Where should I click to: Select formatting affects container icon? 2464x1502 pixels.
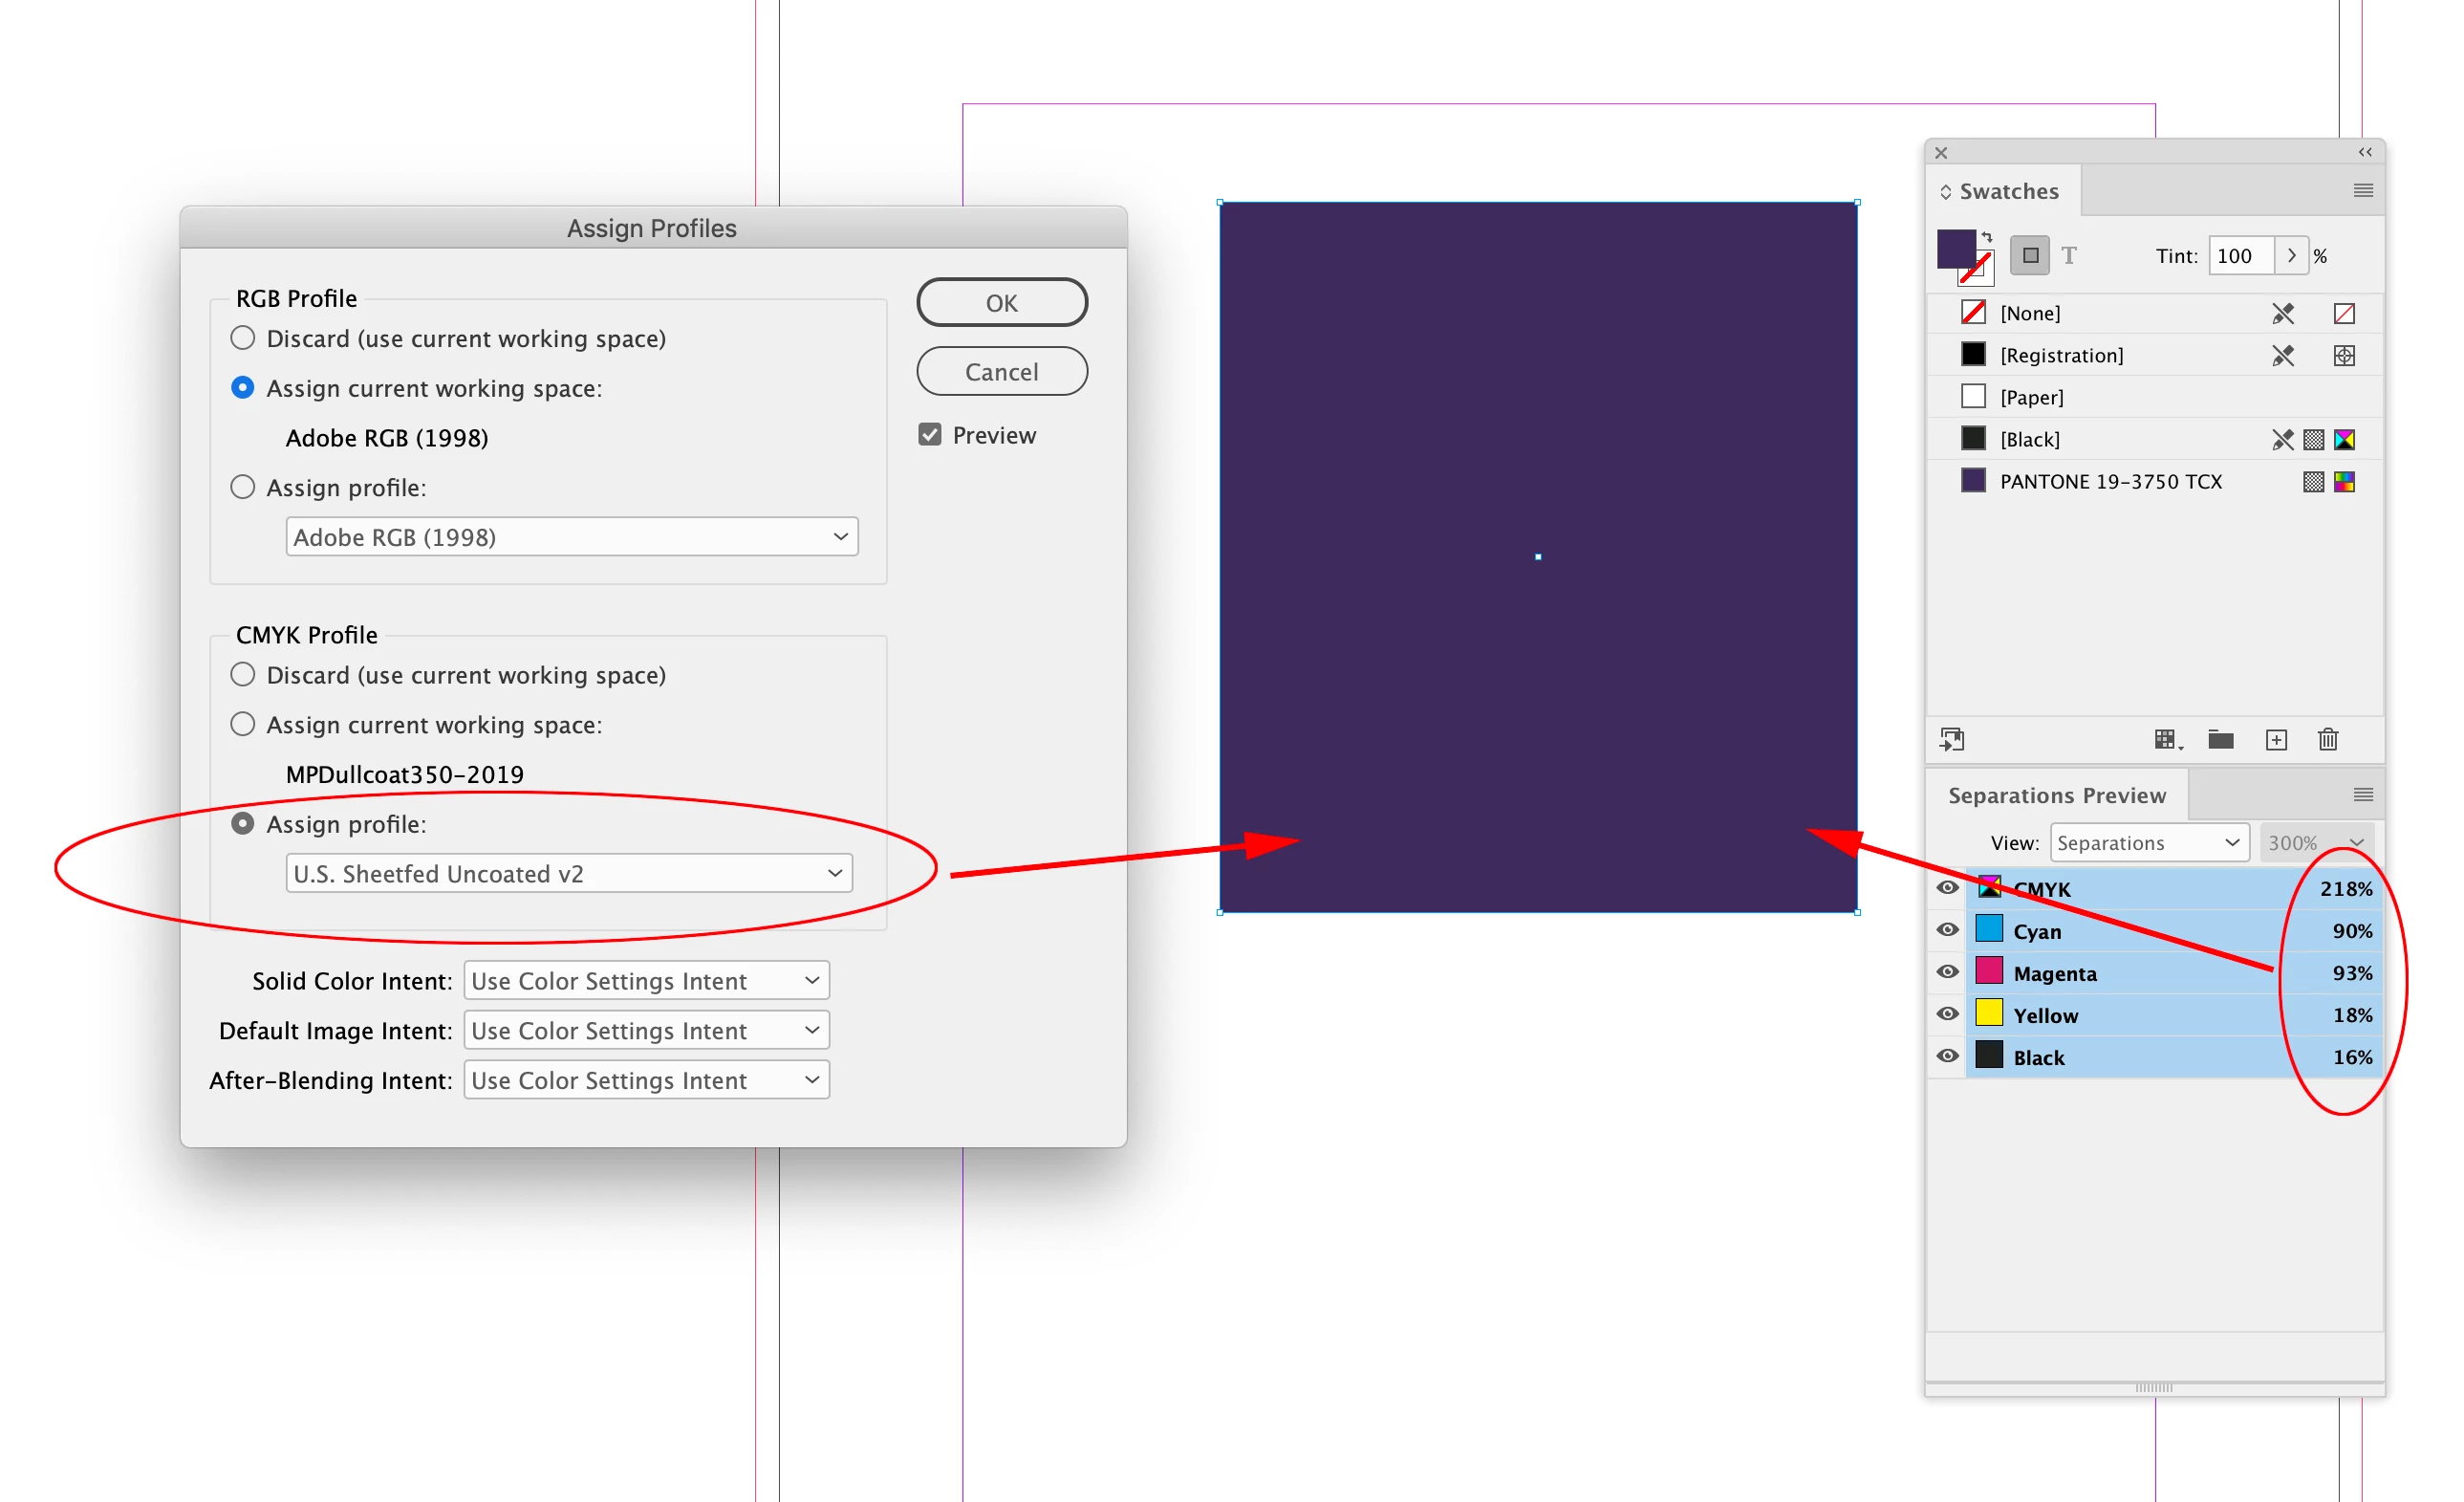pyautogui.click(x=2030, y=256)
